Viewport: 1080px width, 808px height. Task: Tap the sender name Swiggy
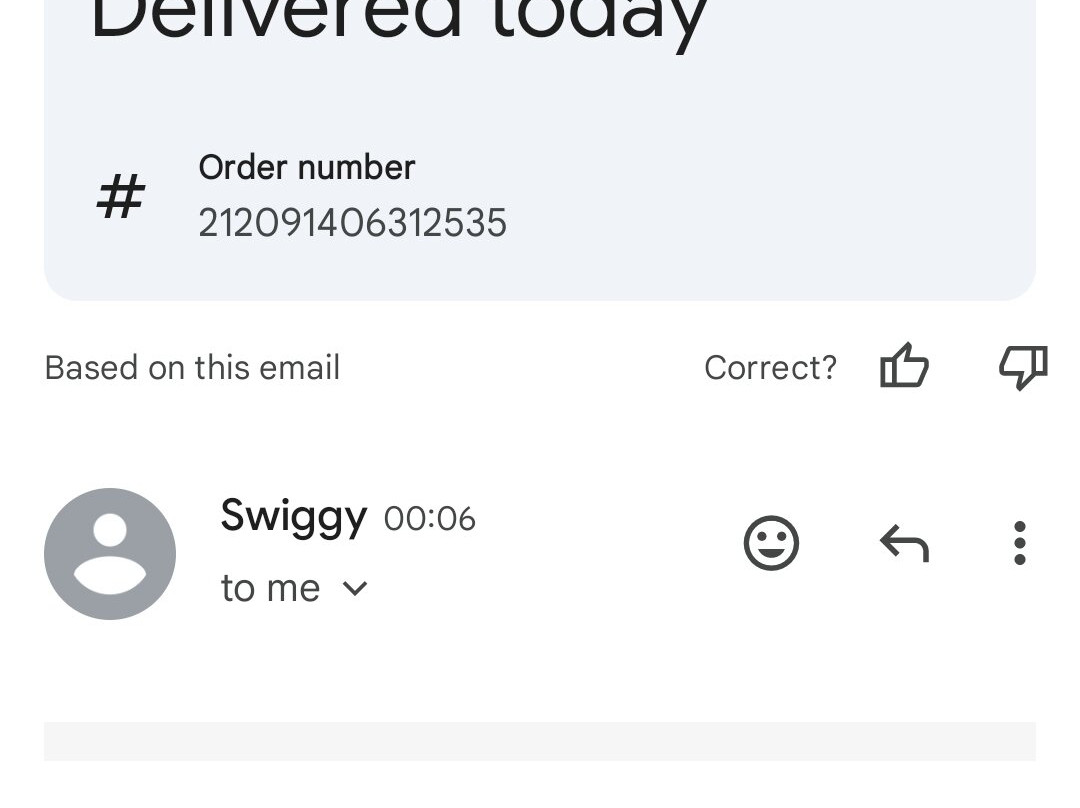[x=293, y=516]
